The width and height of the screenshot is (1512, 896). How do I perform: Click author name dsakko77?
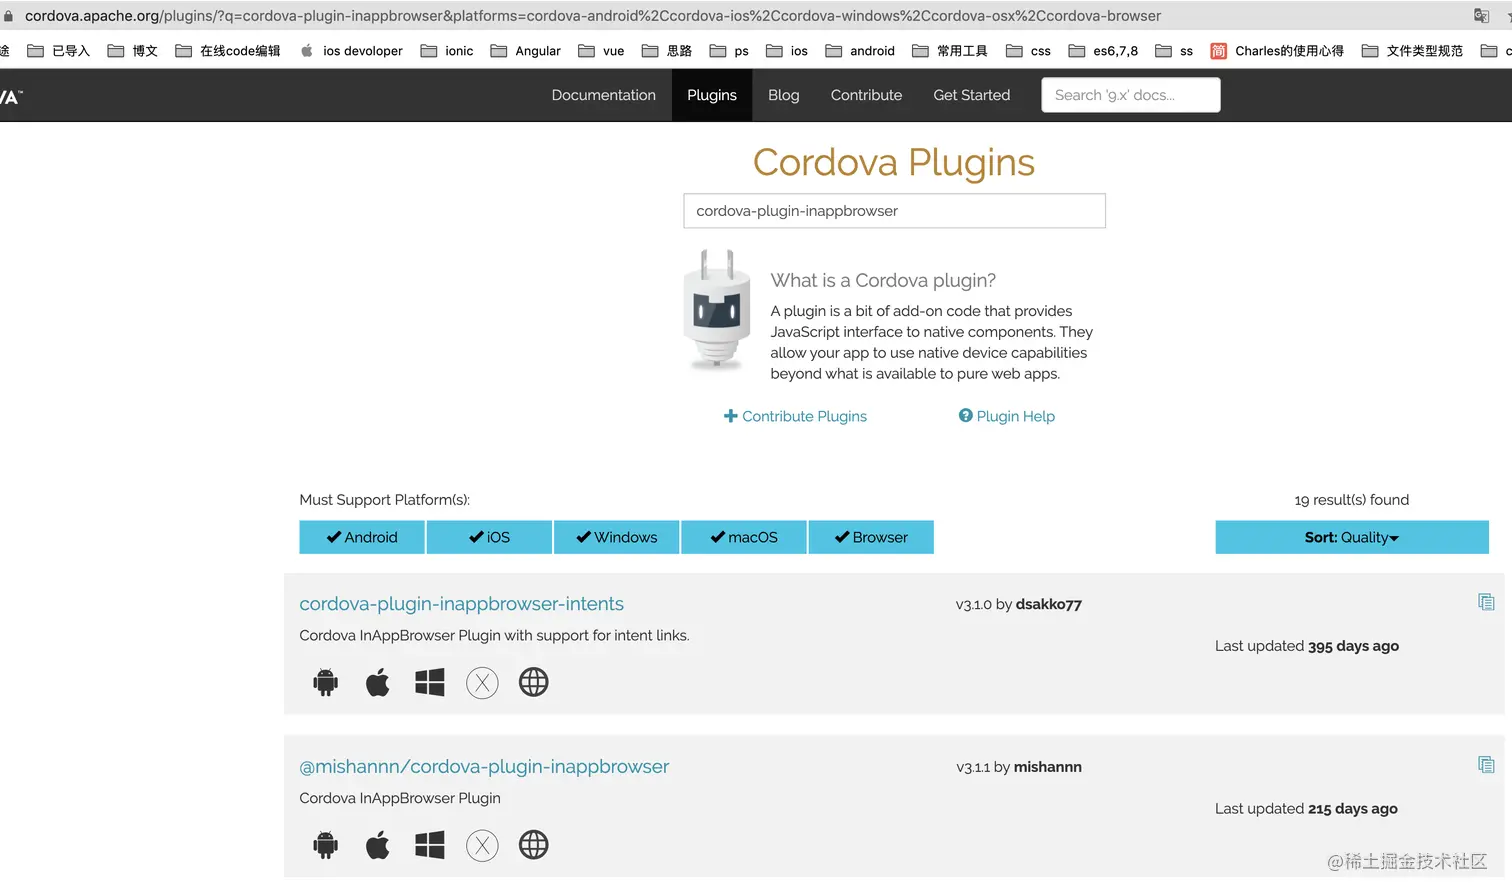1049,604
